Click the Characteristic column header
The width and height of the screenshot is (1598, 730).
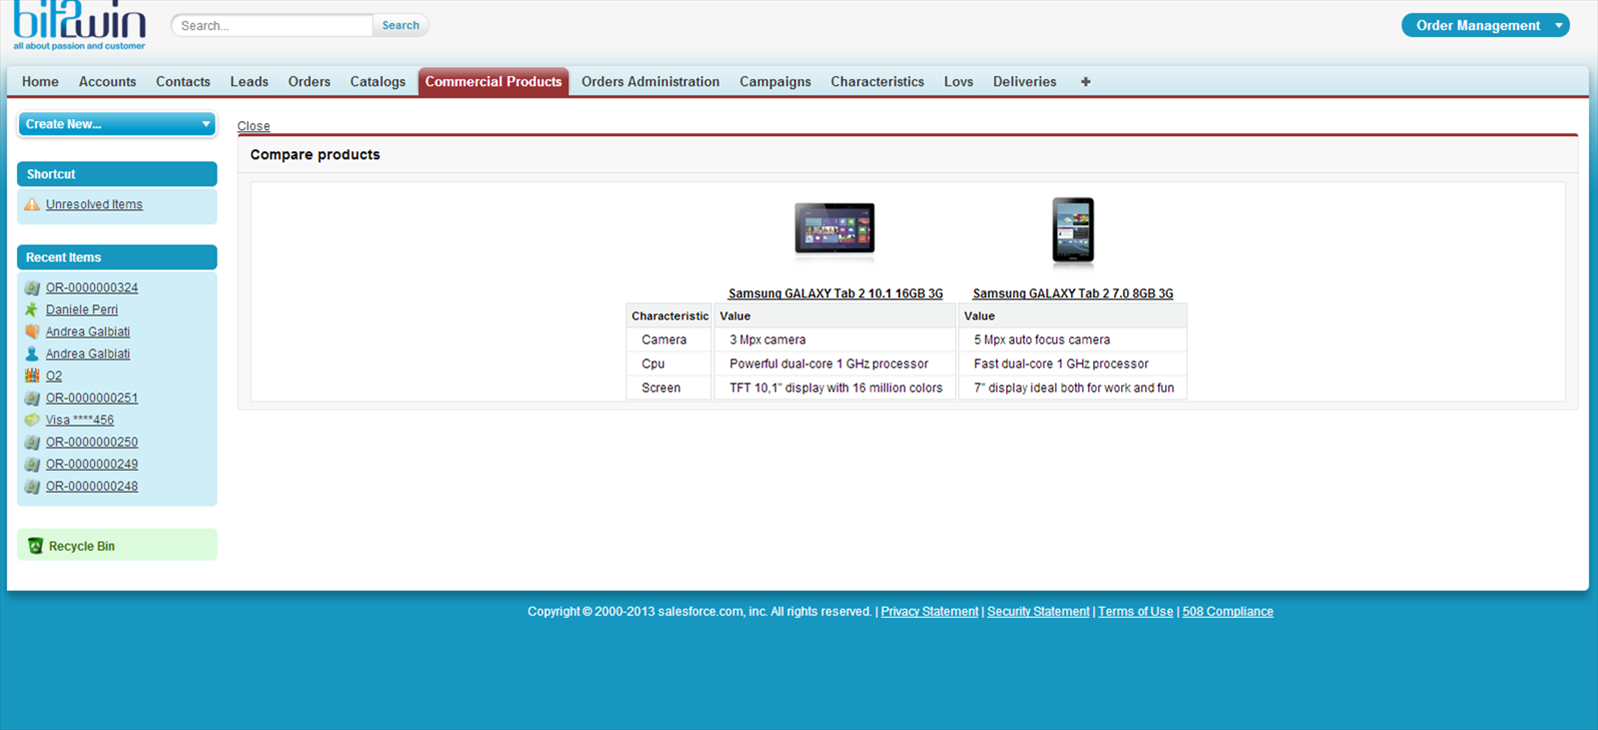(x=669, y=316)
